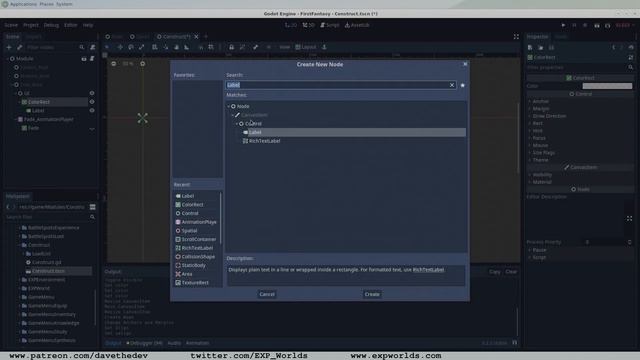The width and height of the screenshot is (640, 360).
Task: Collapse the Node entry in Matches tree
Action: (x=229, y=106)
